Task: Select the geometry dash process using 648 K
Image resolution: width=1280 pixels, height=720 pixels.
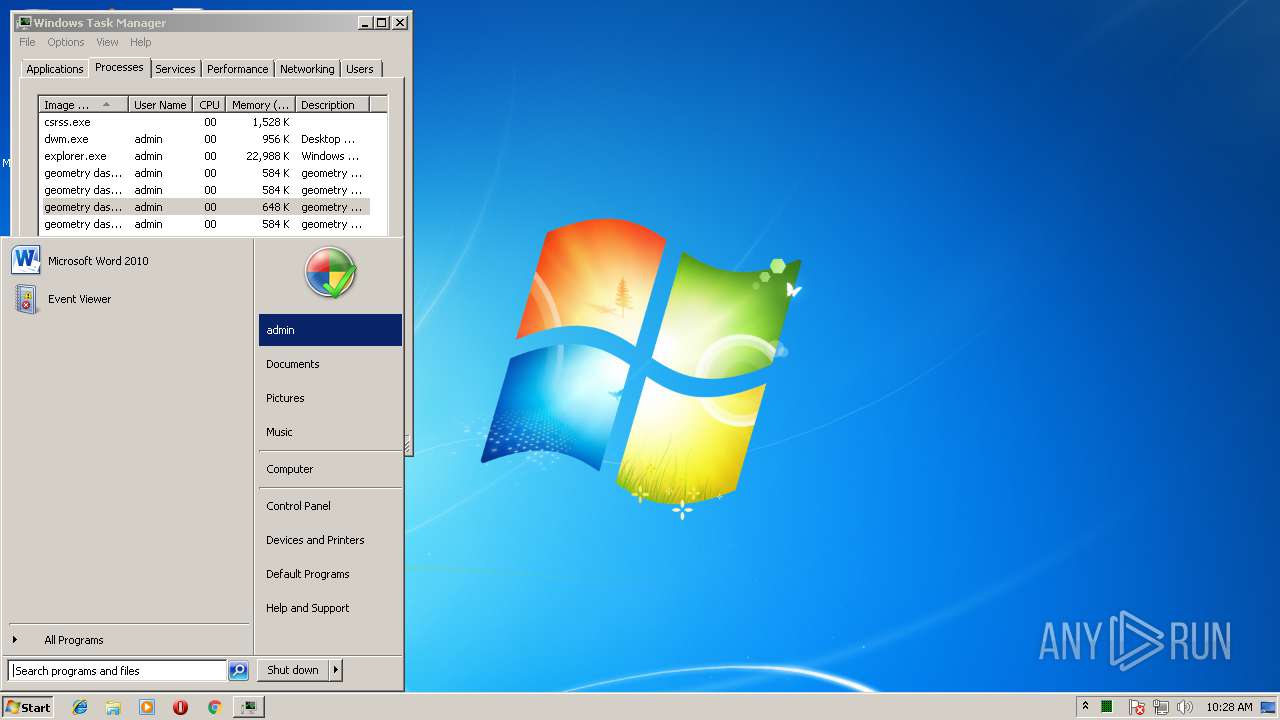Action: 205,207
